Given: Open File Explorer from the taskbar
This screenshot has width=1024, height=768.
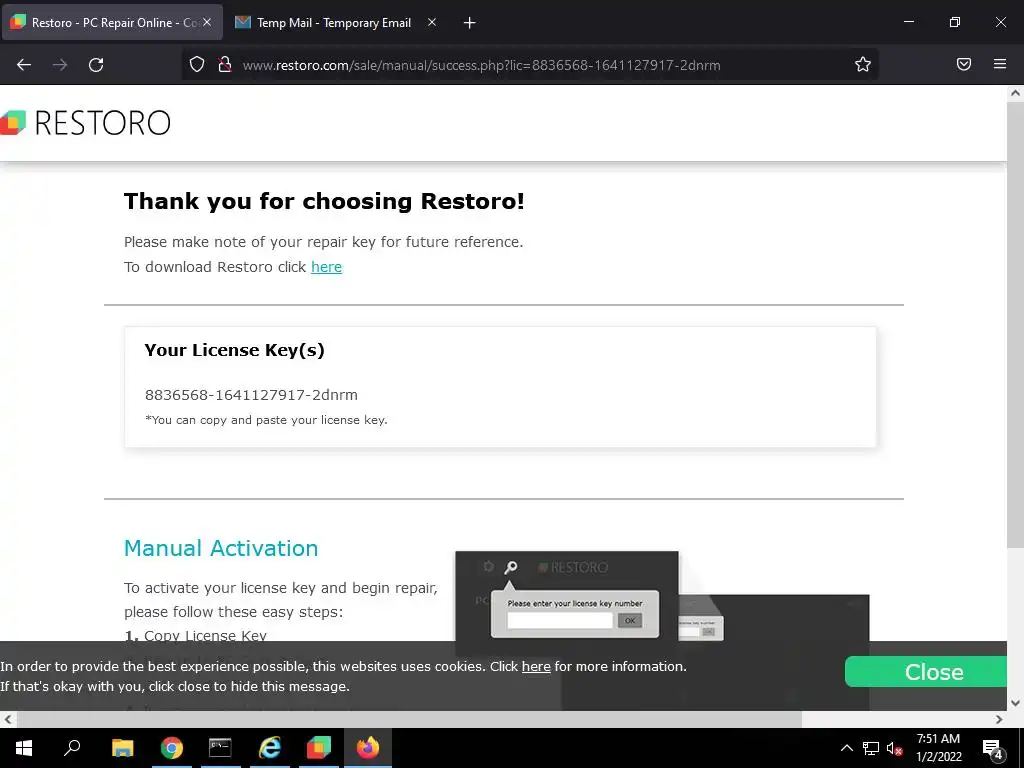Looking at the screenshot, I should click(122, 748).
